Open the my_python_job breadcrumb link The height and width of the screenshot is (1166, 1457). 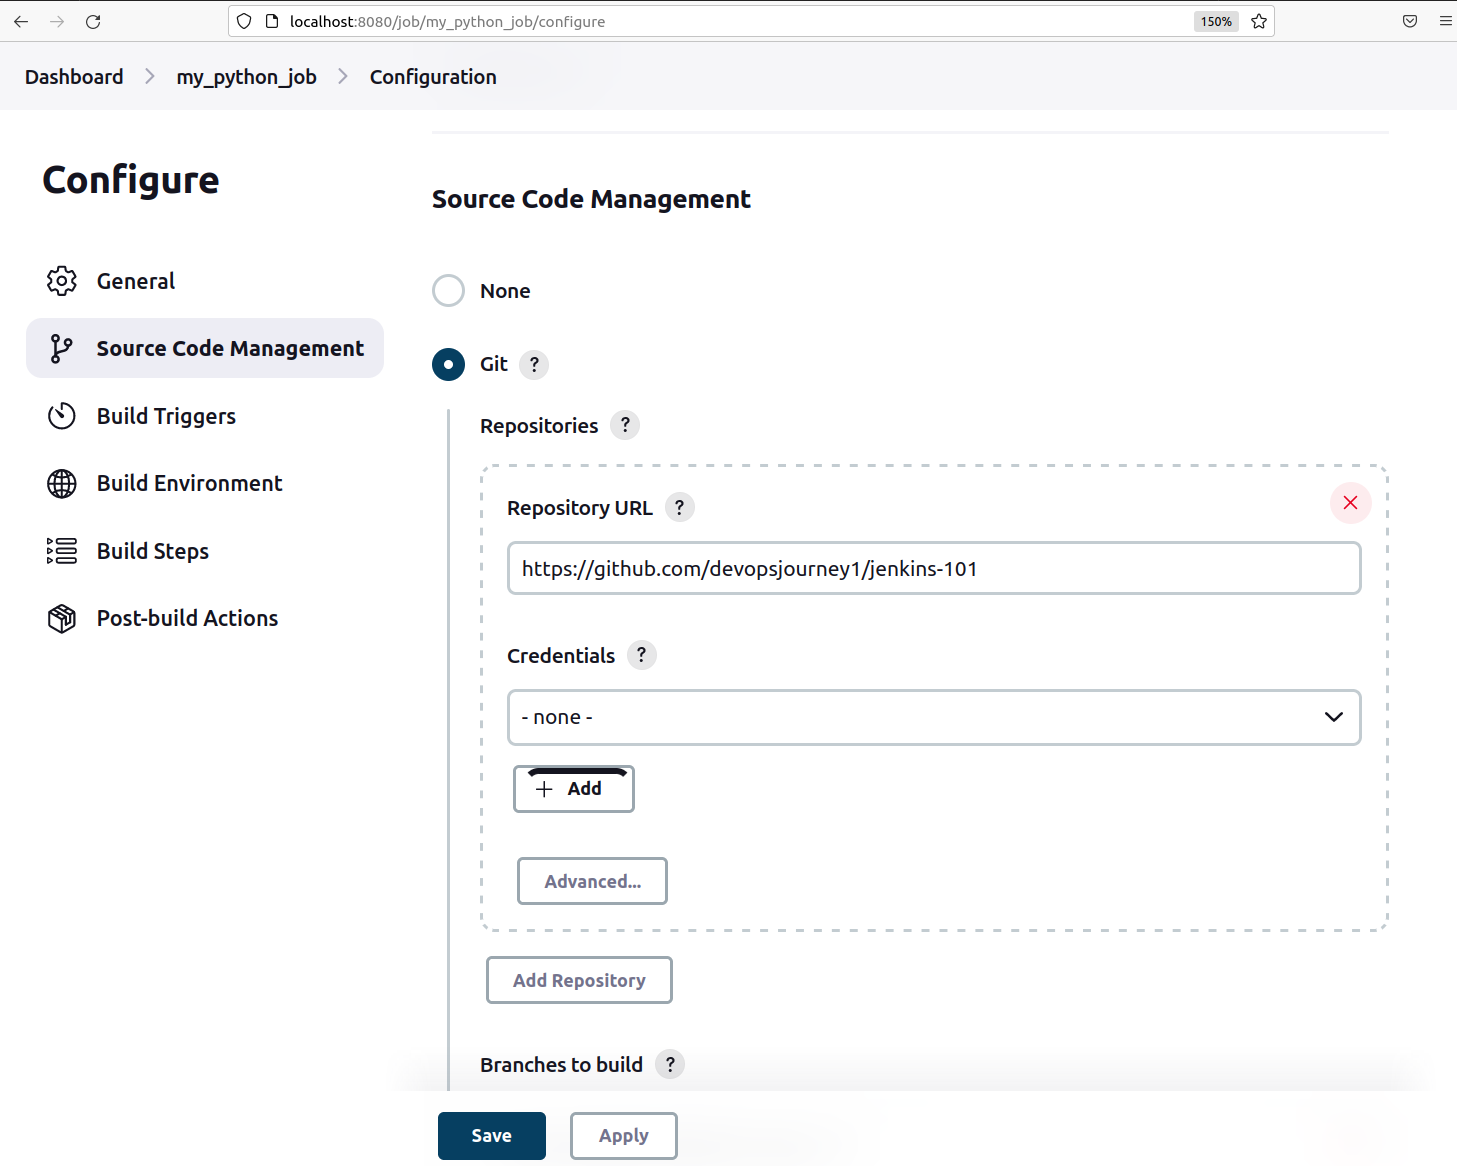pos(247,77)
